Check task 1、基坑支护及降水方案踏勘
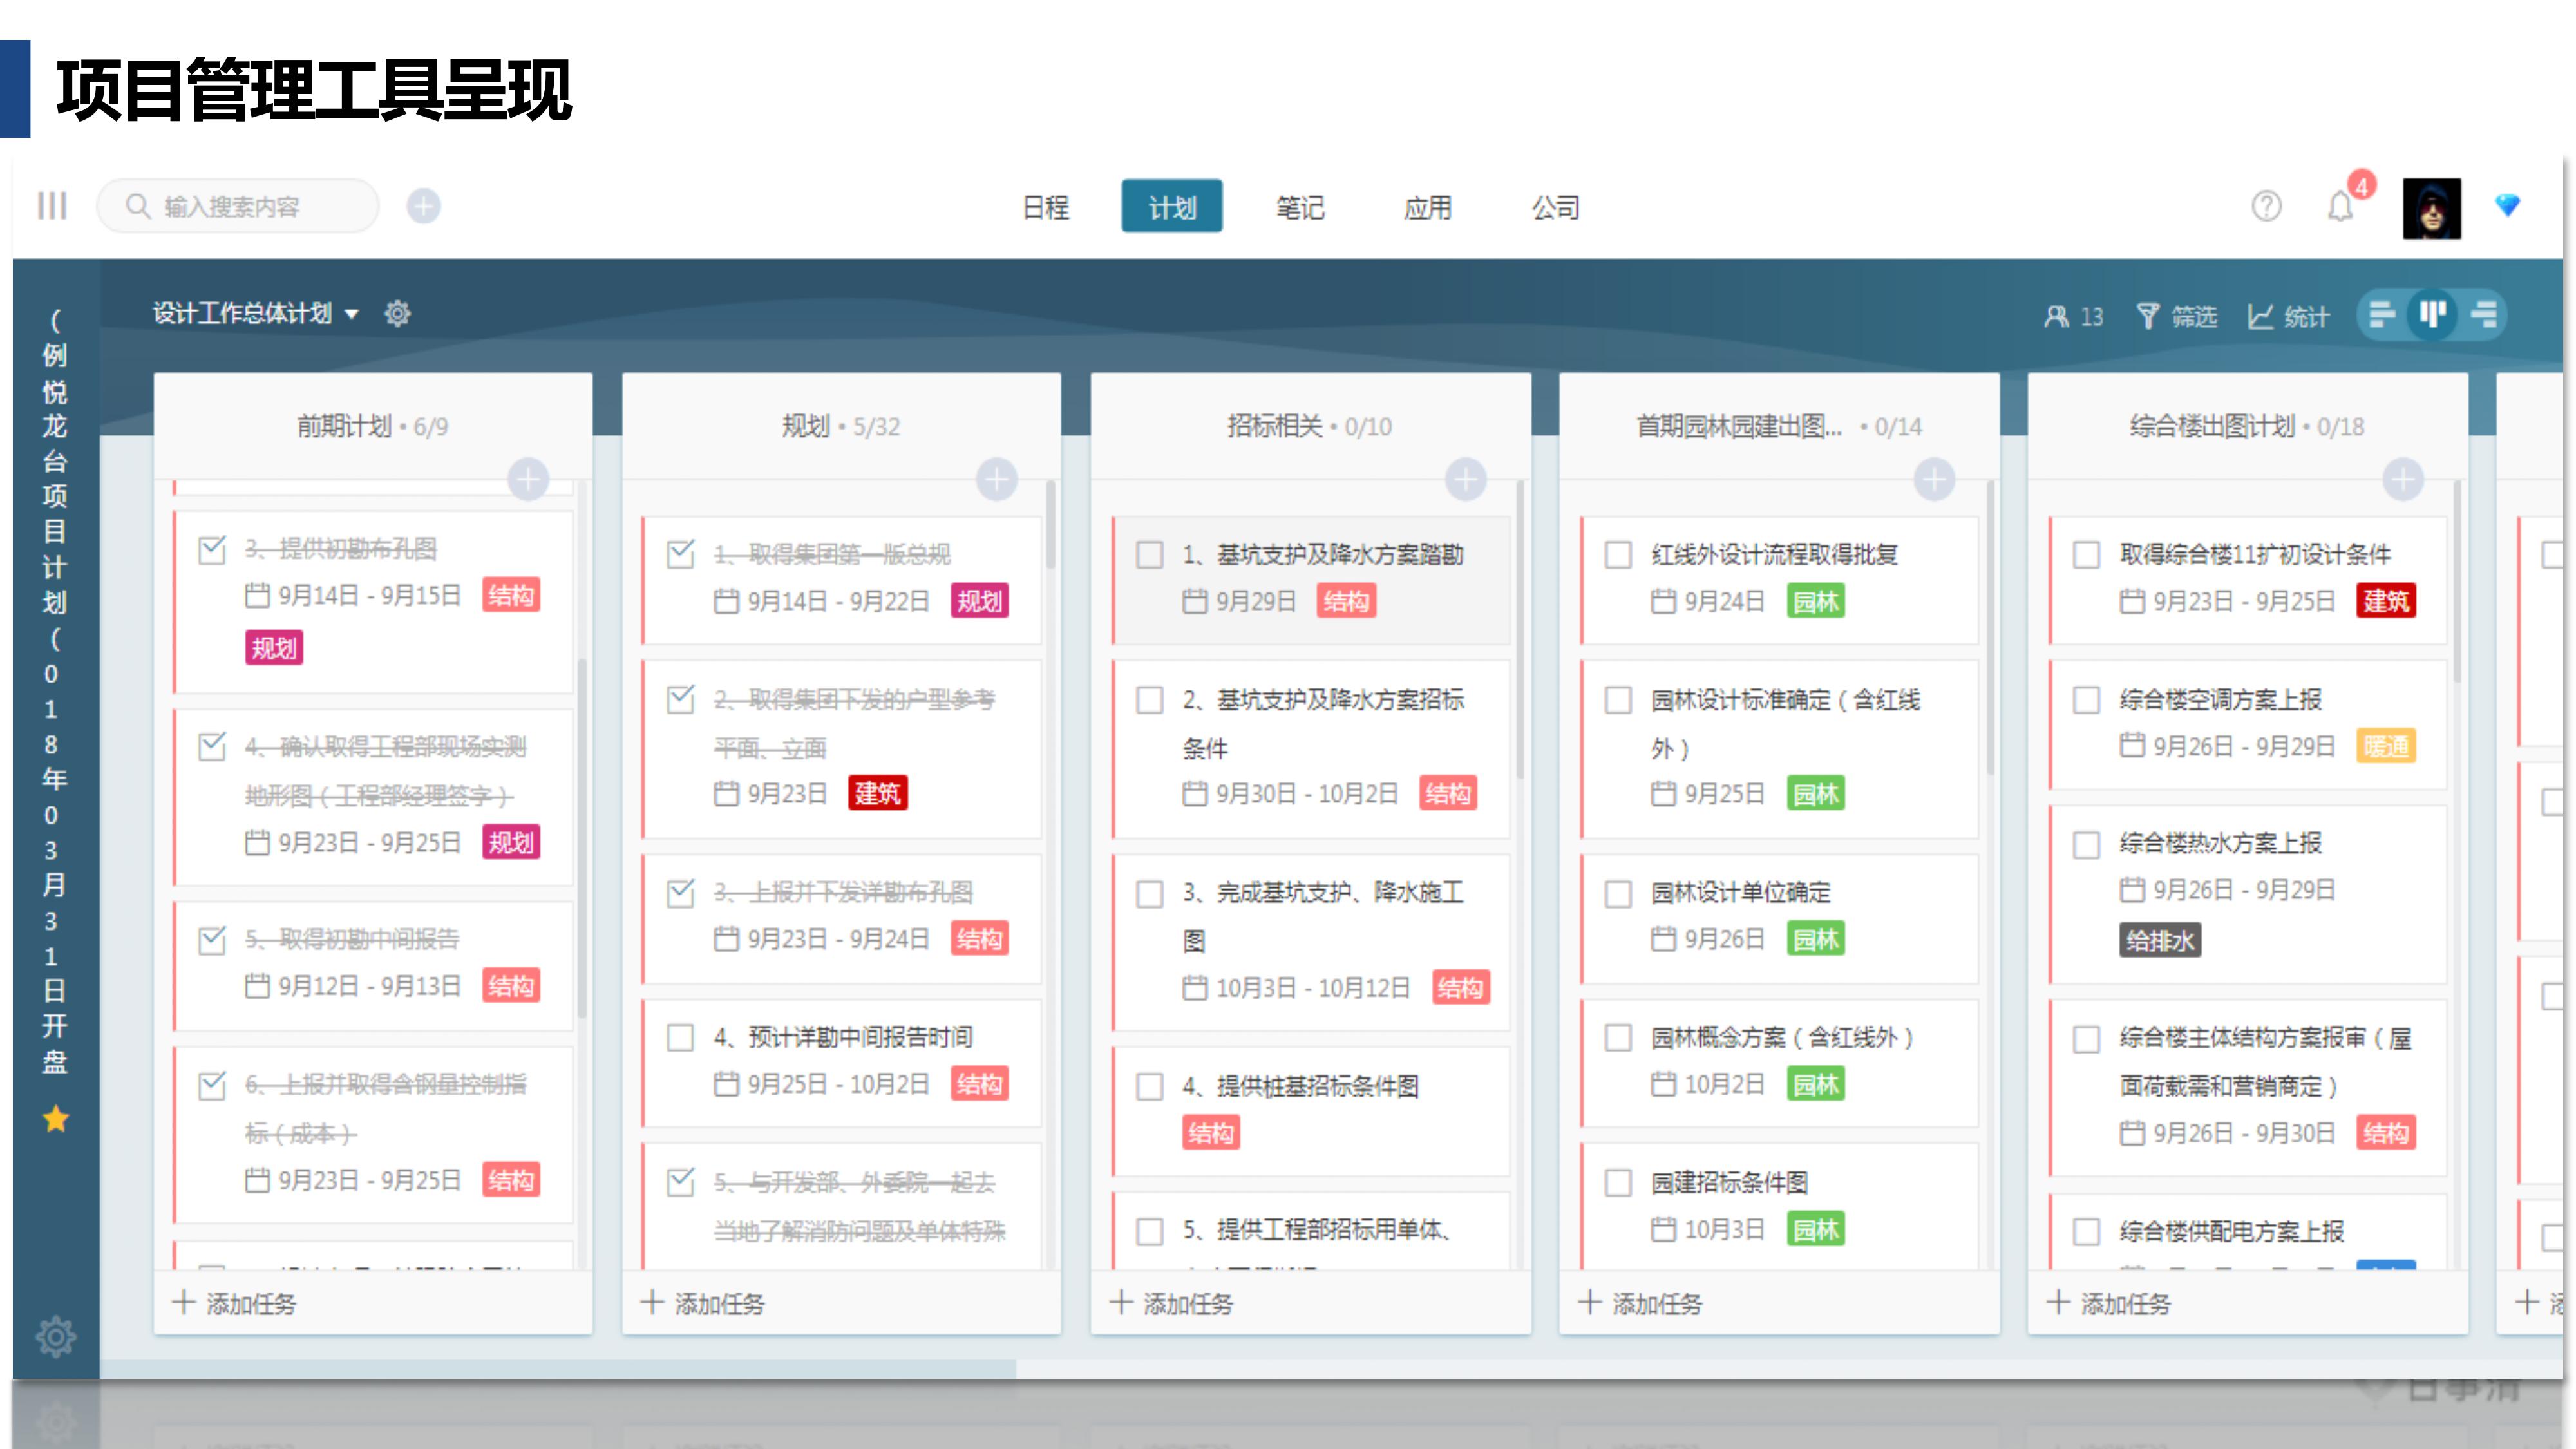The width and height of the screenshot is (2576, 1449). point(1150,554)
